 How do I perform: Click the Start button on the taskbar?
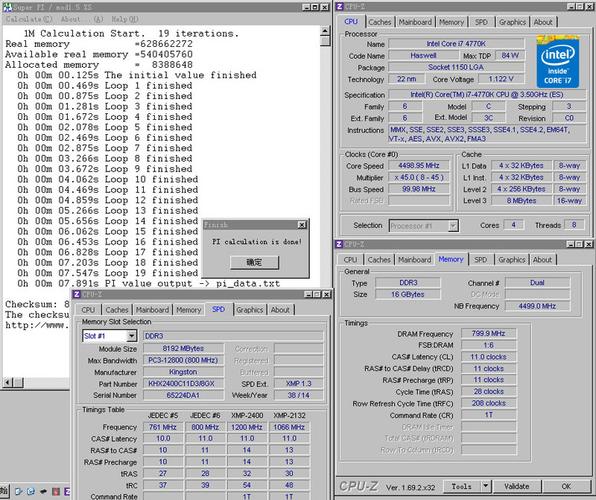[x=4, y=491]
